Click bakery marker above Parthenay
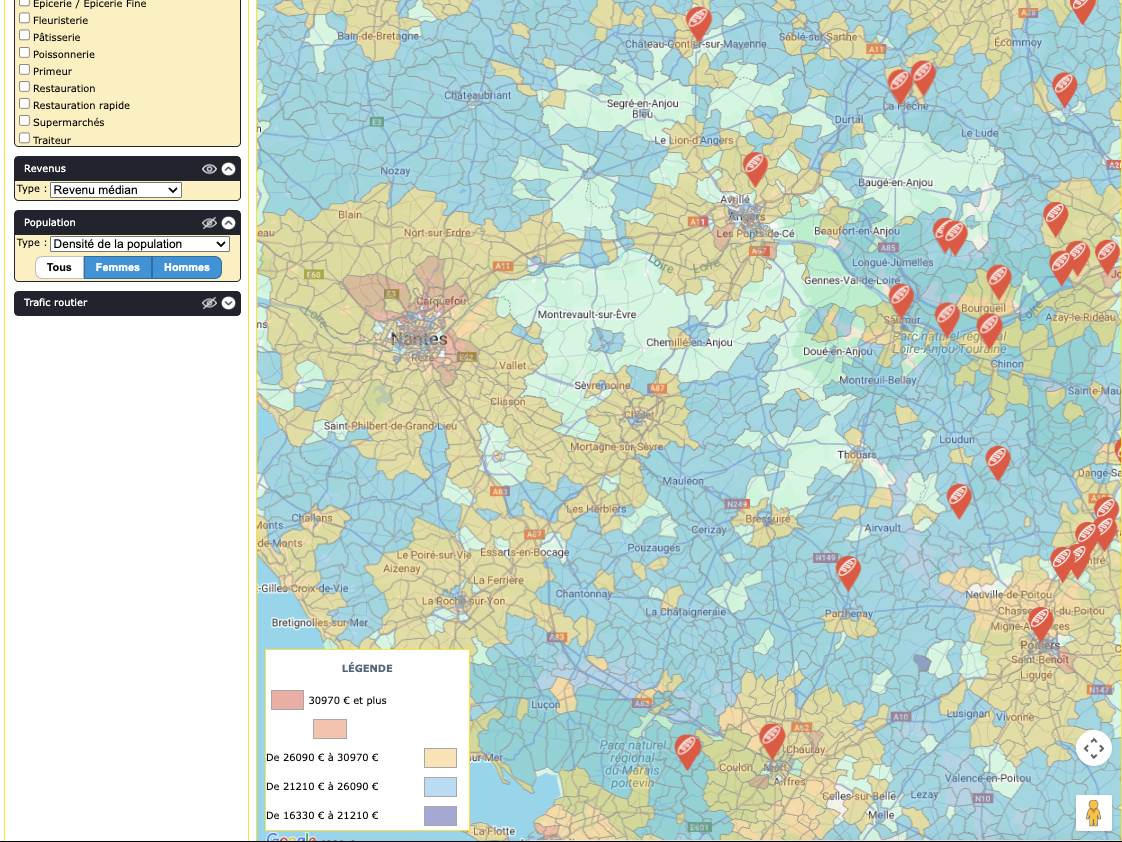 (x=848, y=572)
